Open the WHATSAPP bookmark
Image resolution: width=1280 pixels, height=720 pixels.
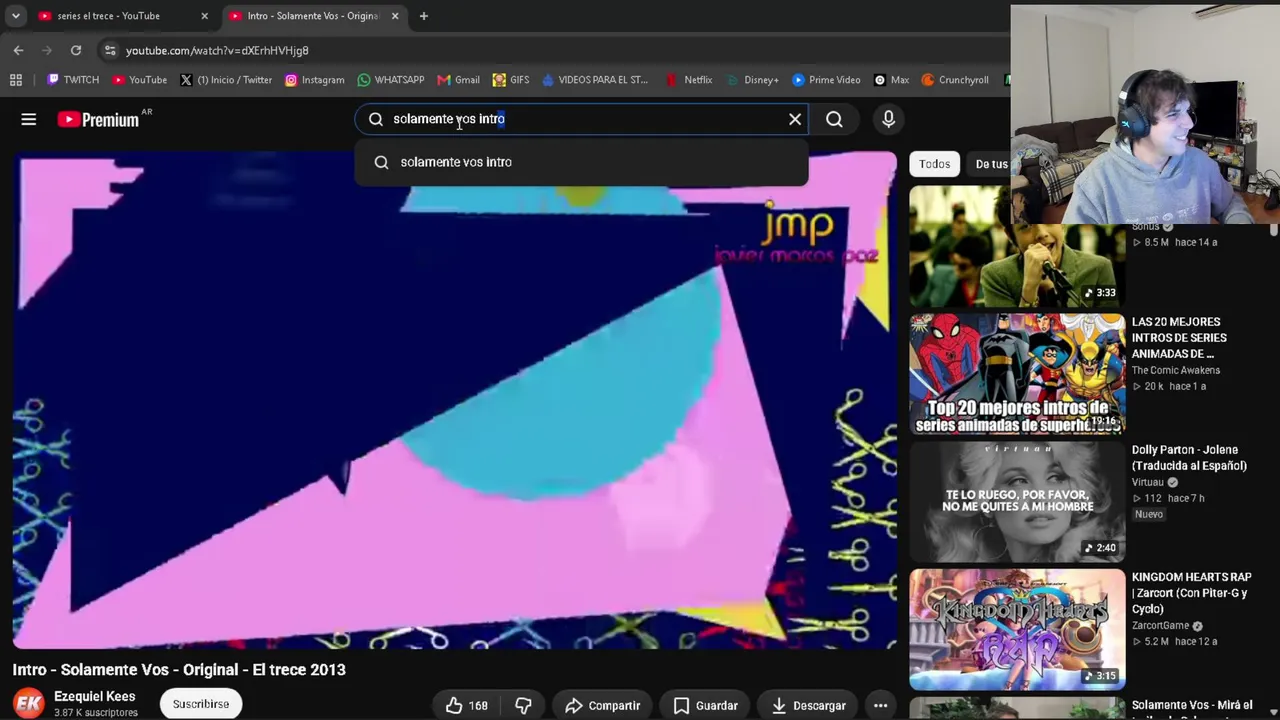391,80
